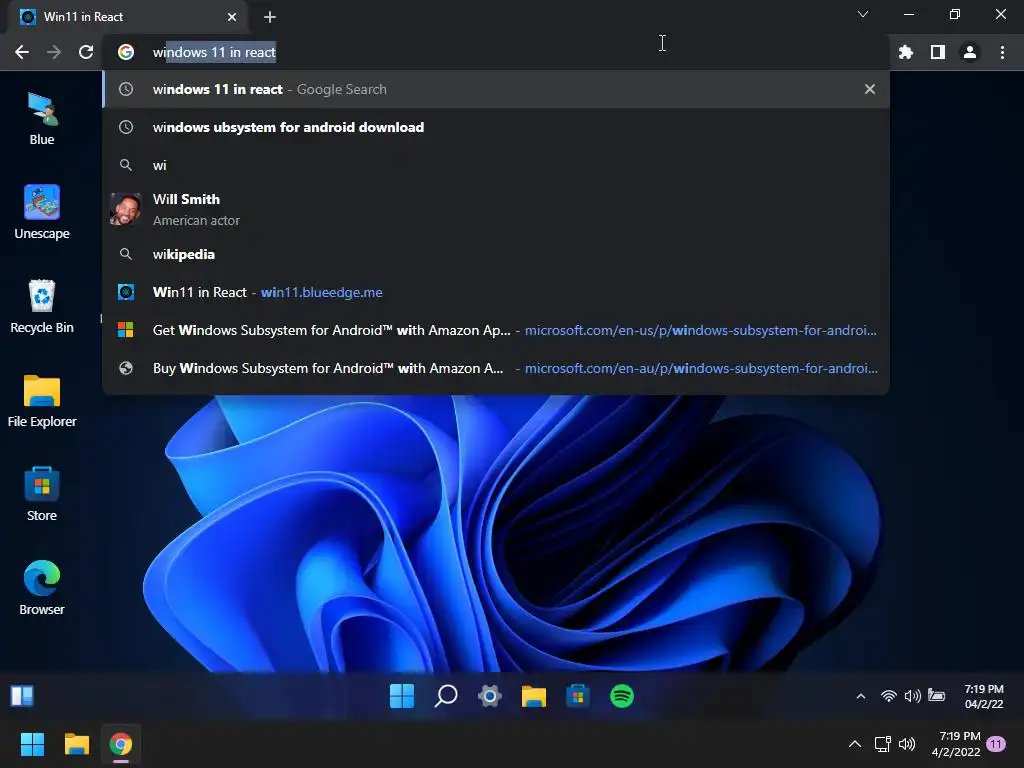Open the Store desktop icon
This screenshot has width=1024, height=768.
[x=42, y=494]
